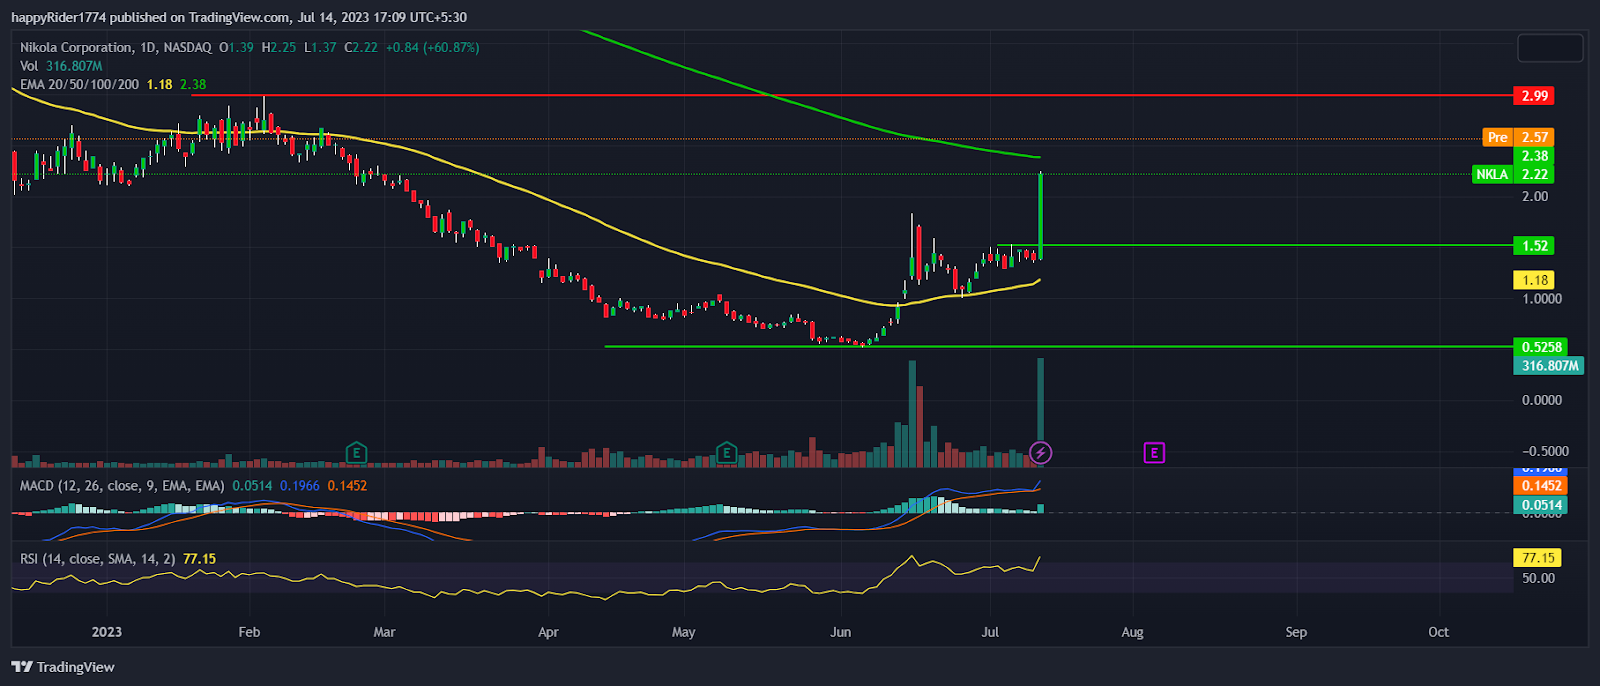Click the happyRider1774 published on TradingView.com header
Viewport: 1600px width, 686px height.
pyautogui.click(x=238, y=17)
